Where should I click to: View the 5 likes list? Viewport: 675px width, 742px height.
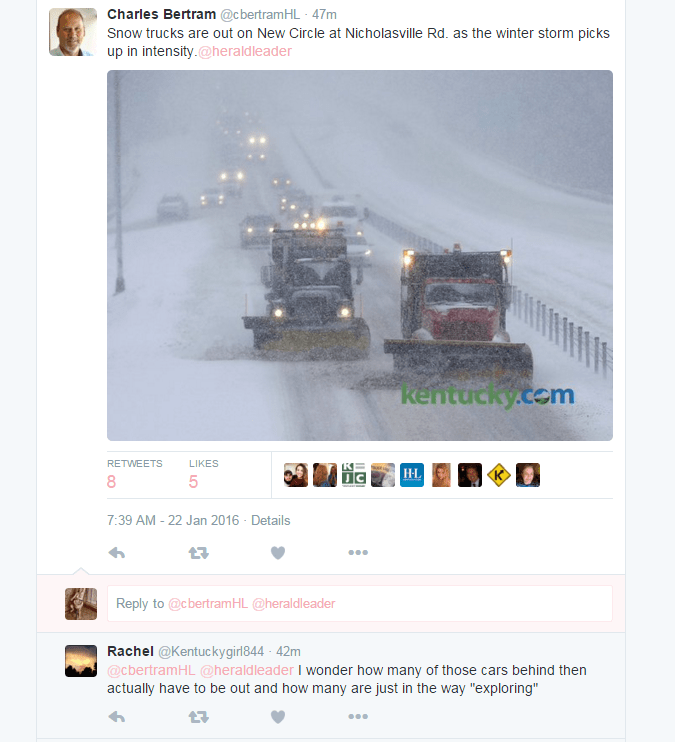tap(204, 474)
